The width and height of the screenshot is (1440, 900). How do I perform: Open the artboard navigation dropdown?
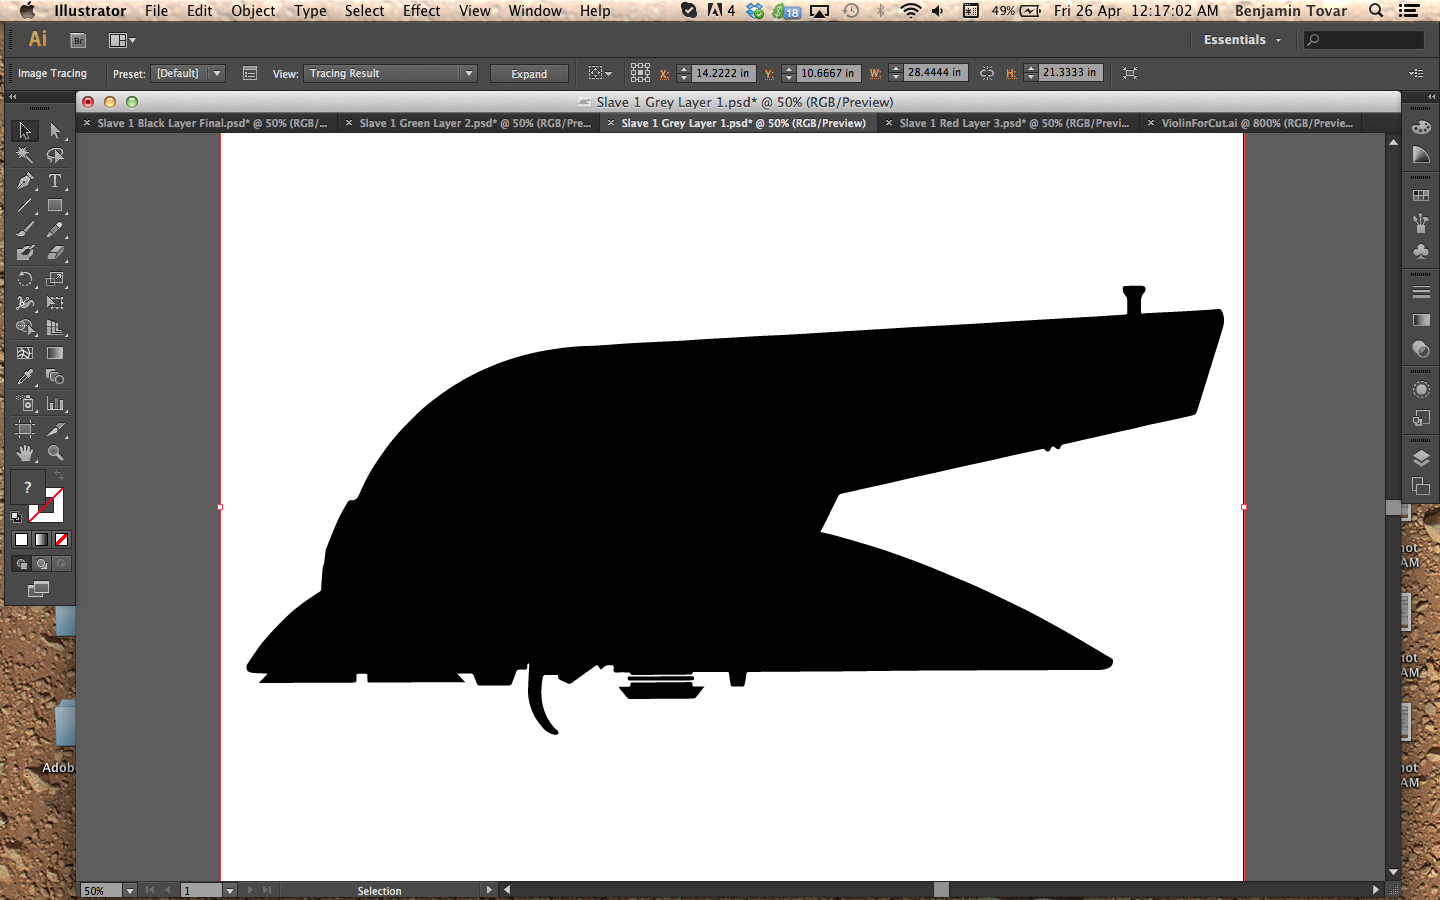(229, 890)
